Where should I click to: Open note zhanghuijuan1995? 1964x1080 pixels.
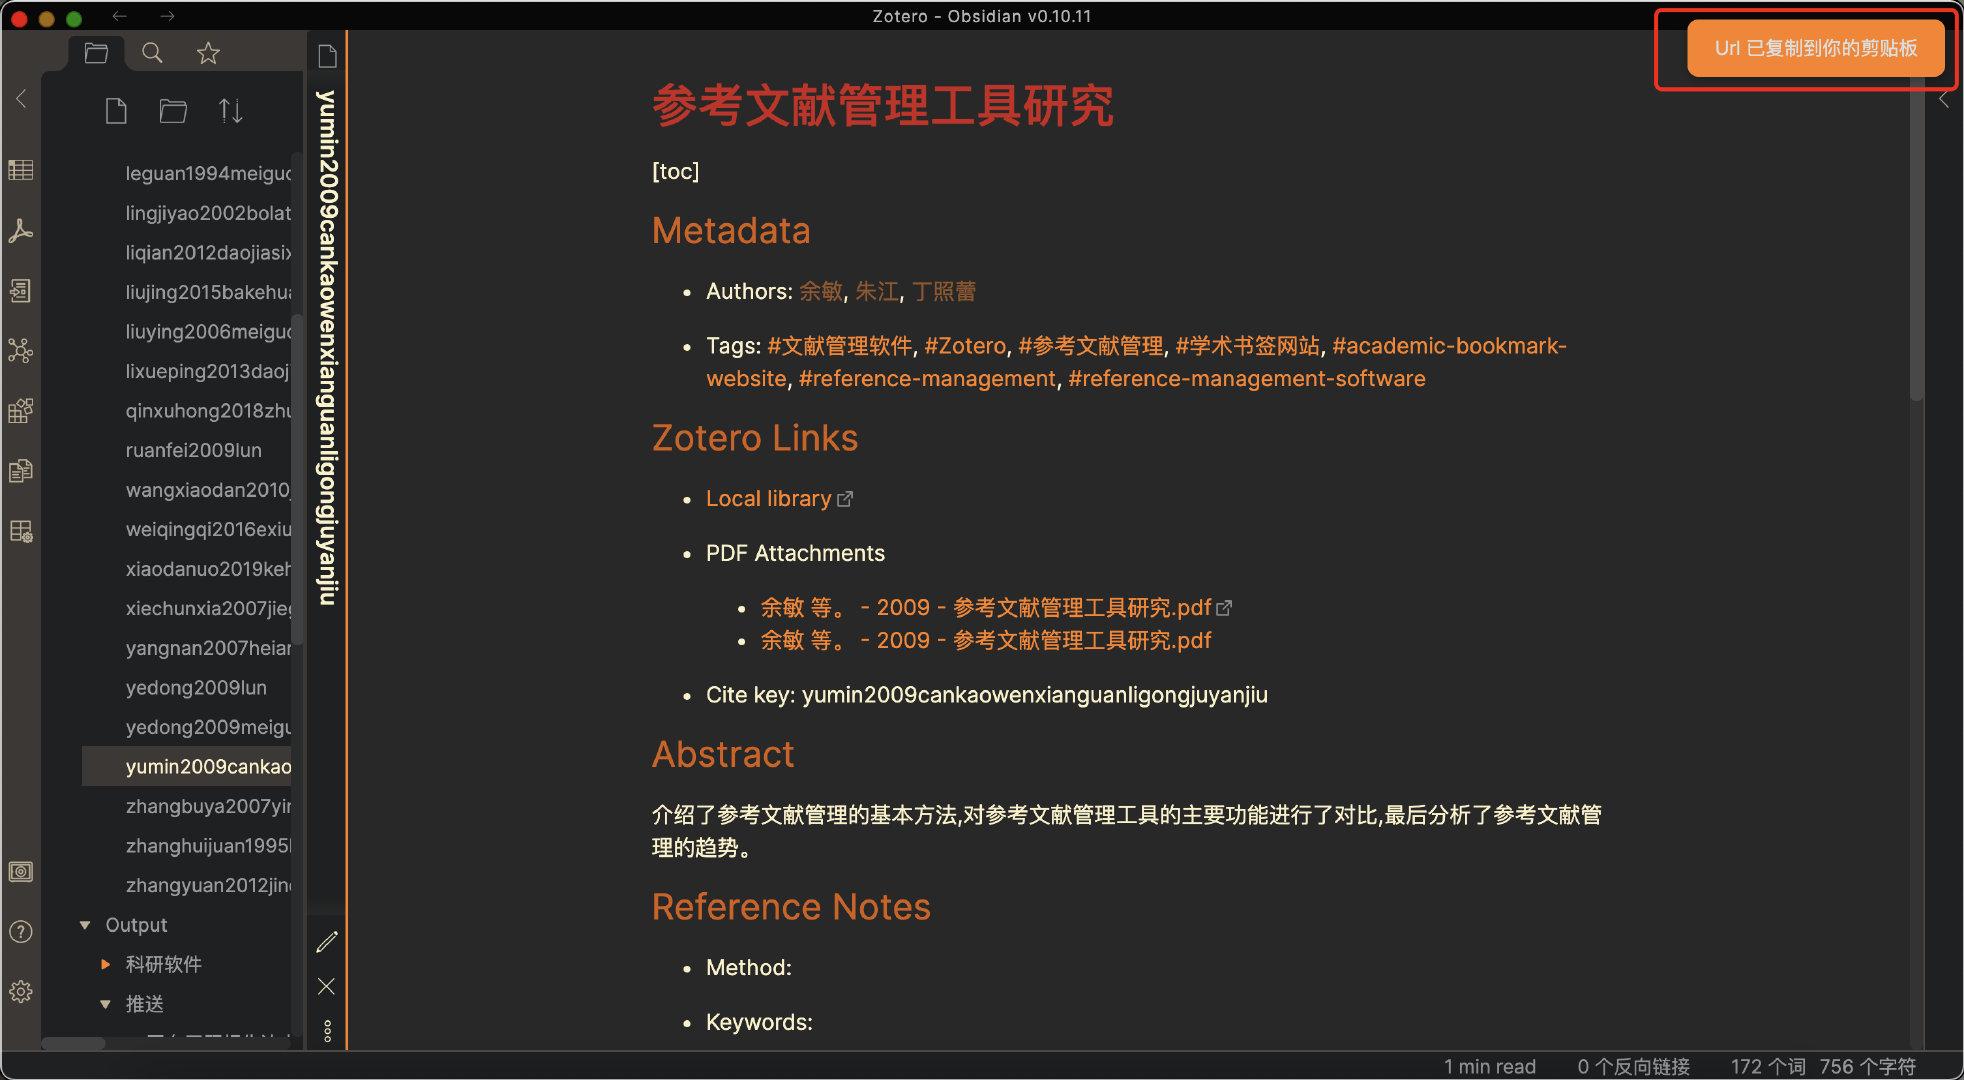pos(208,846)
